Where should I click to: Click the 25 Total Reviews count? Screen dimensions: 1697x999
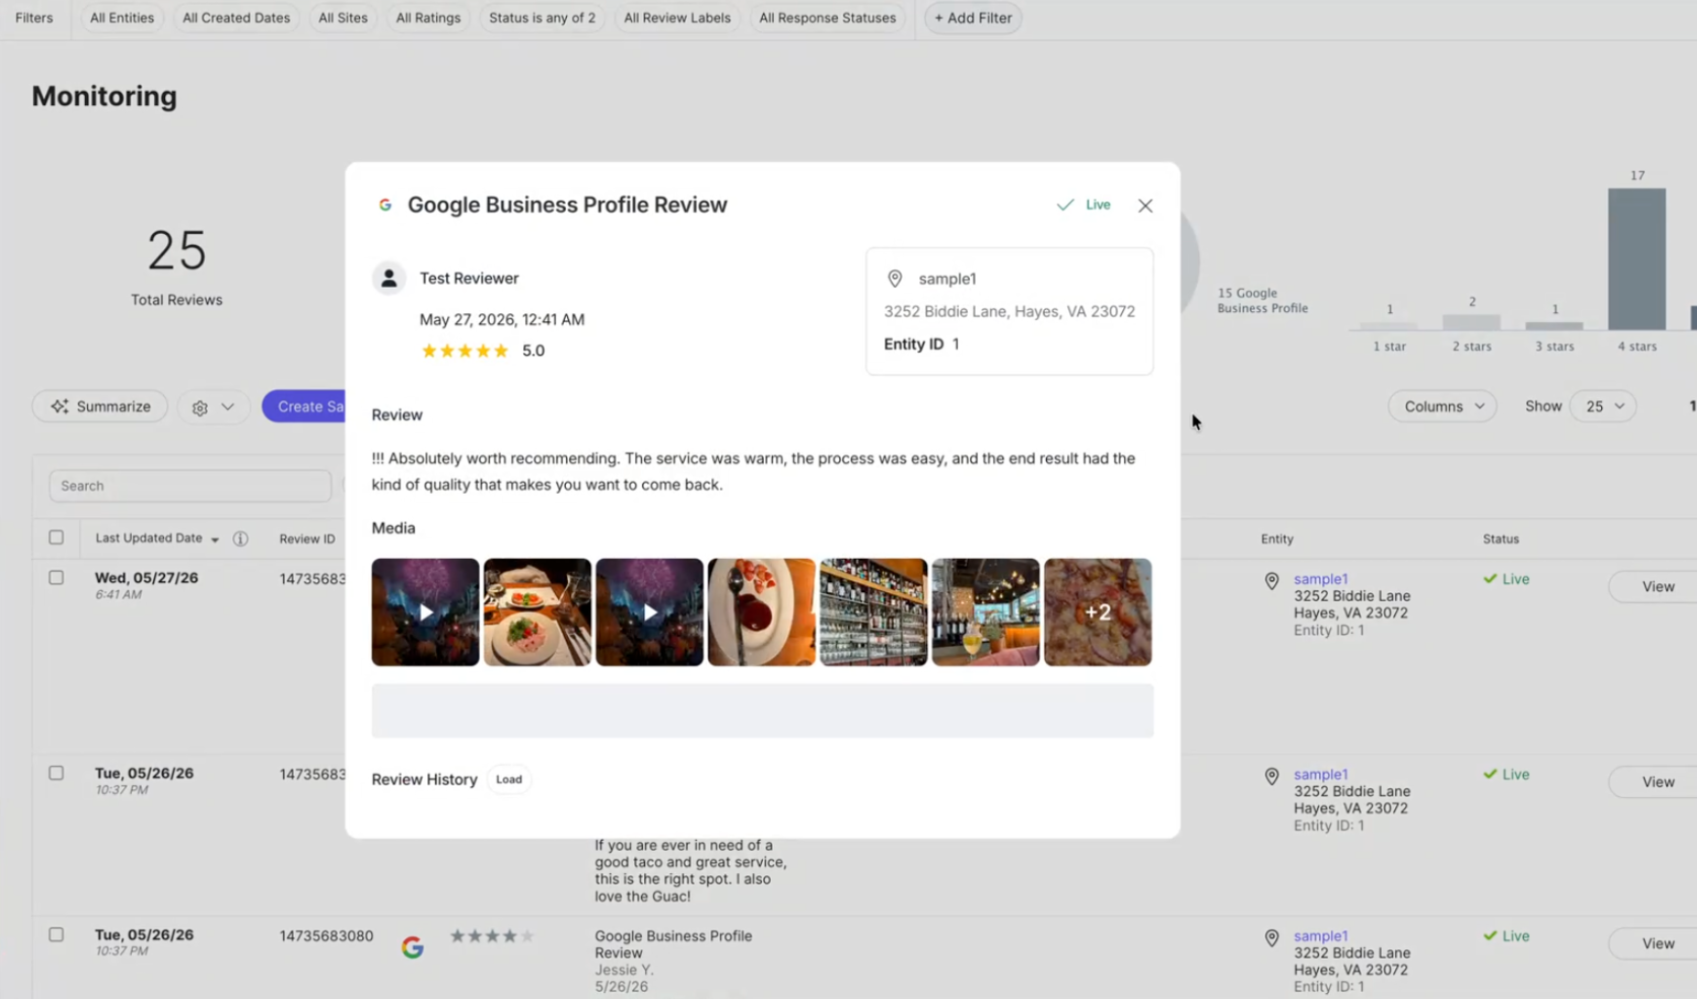(177, 250)
